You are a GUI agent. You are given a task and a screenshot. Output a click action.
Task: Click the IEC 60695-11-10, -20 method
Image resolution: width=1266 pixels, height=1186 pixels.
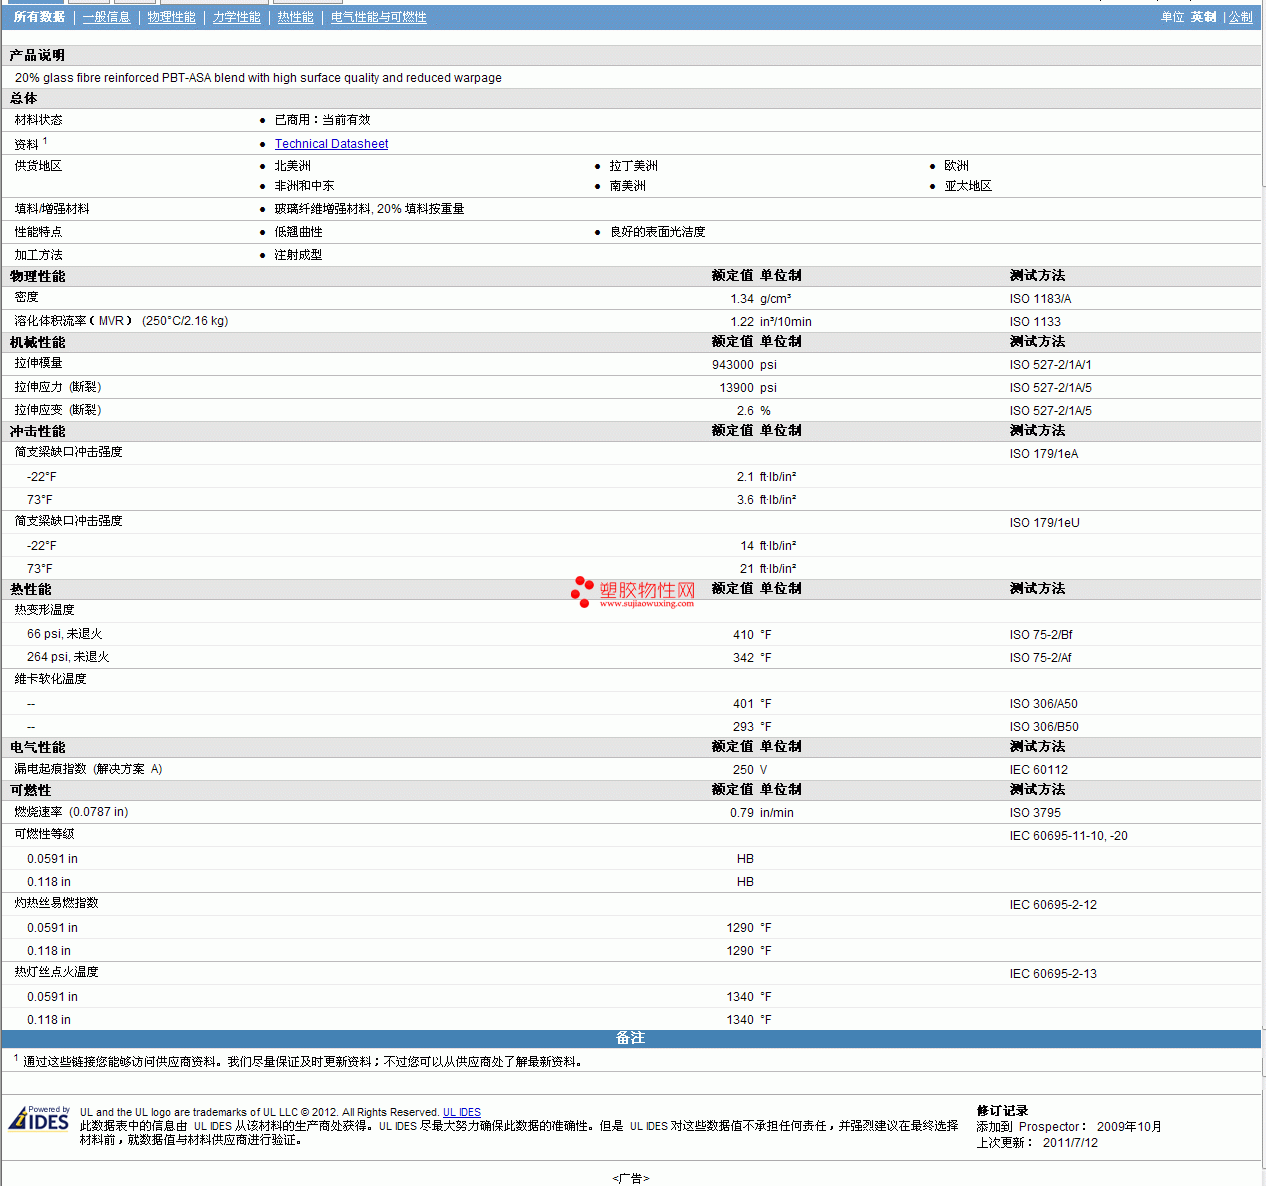pyautogui.click(x=1068, y=836)
